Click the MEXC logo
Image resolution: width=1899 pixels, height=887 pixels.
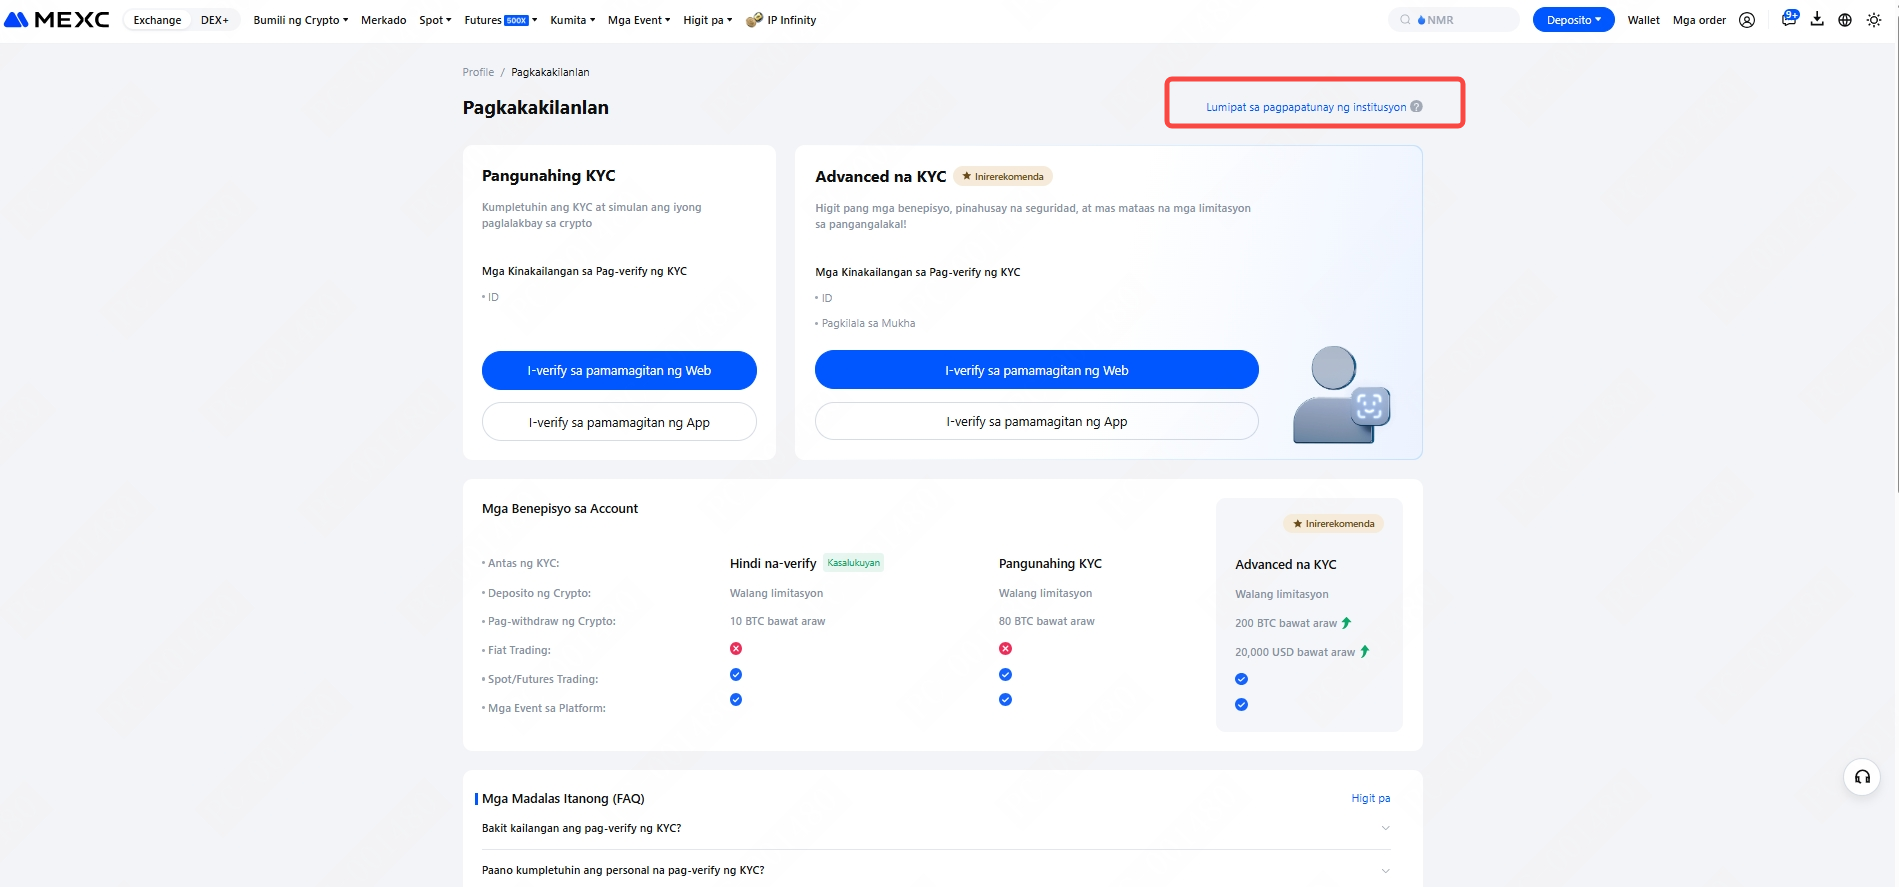pos(57,20)
